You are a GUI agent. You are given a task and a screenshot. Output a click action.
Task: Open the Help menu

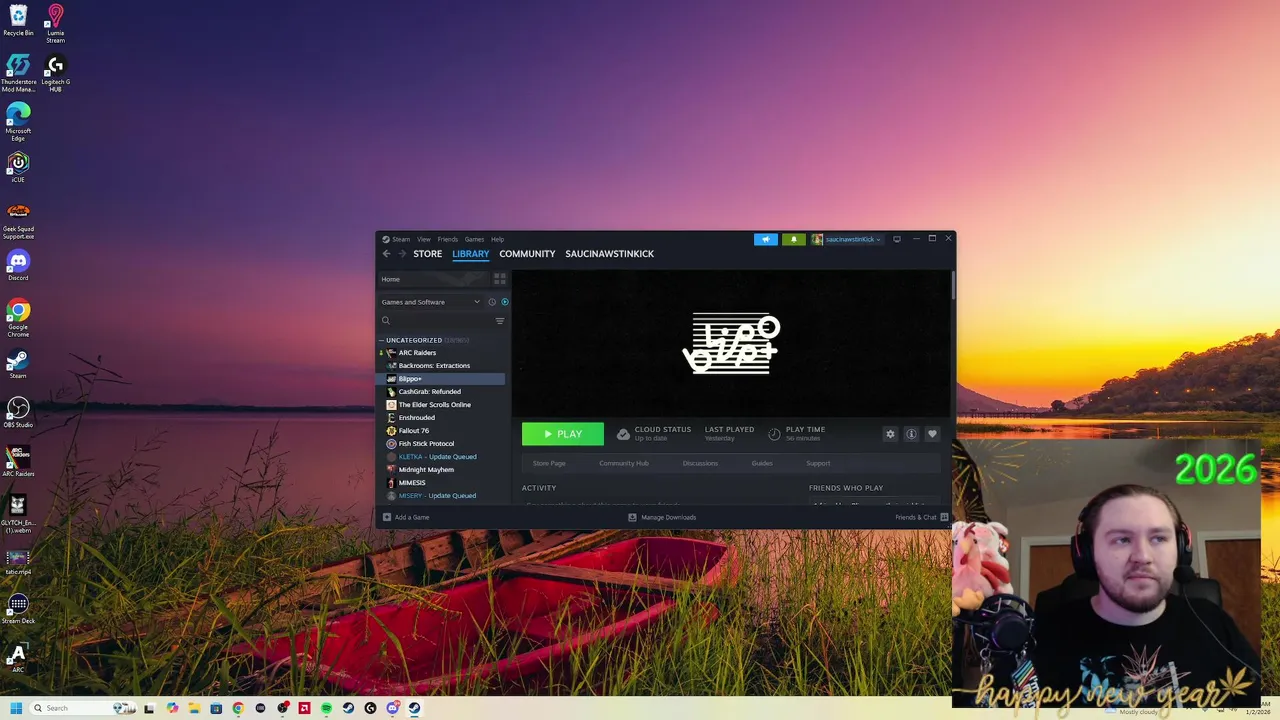[497, 239]
